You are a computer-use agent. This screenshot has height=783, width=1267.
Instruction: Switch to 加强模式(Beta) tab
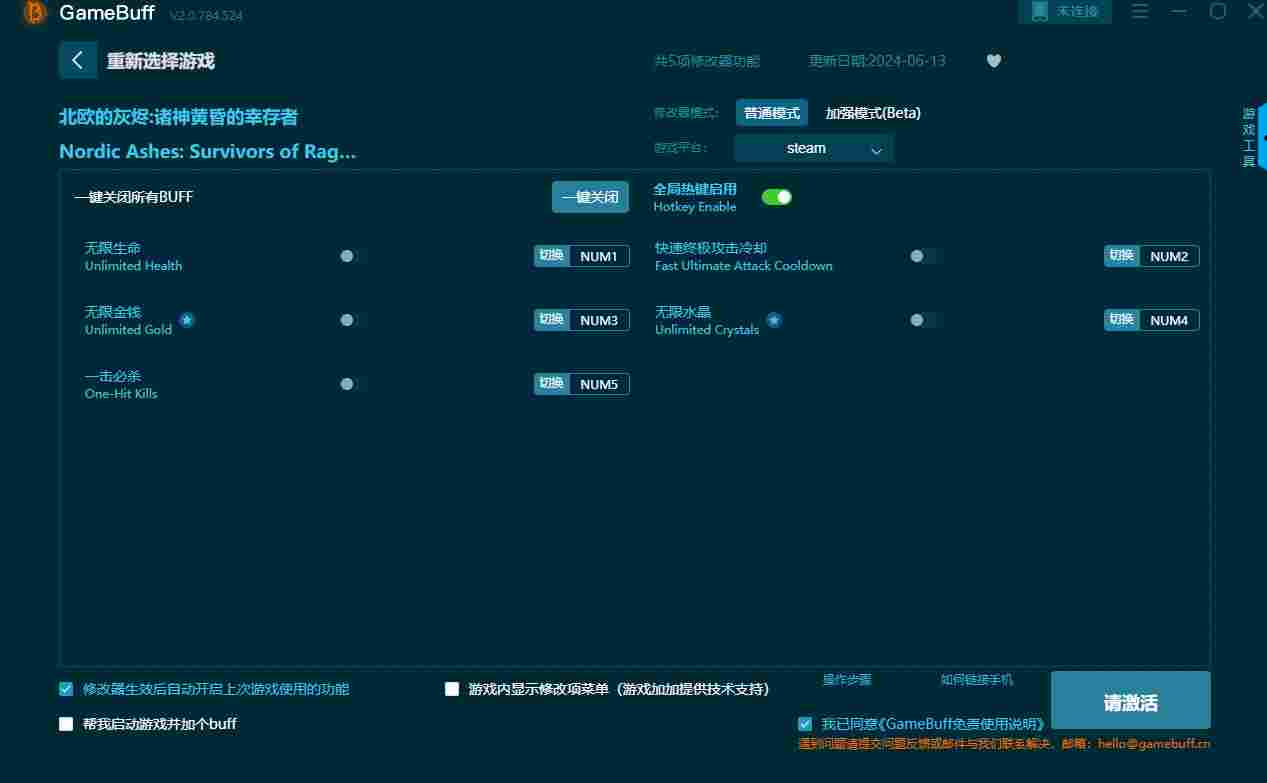[873, 113]
